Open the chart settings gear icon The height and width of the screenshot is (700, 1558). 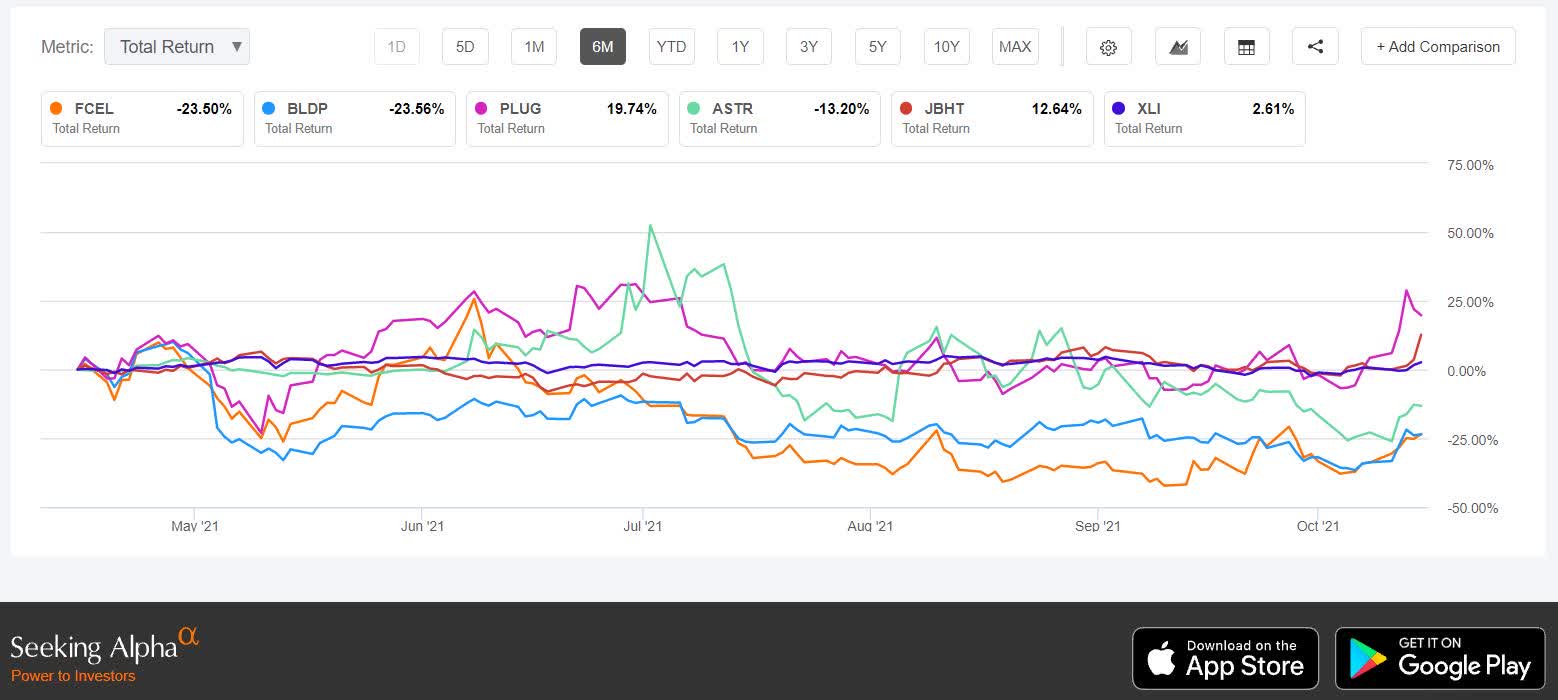[x=1108, y=46]
